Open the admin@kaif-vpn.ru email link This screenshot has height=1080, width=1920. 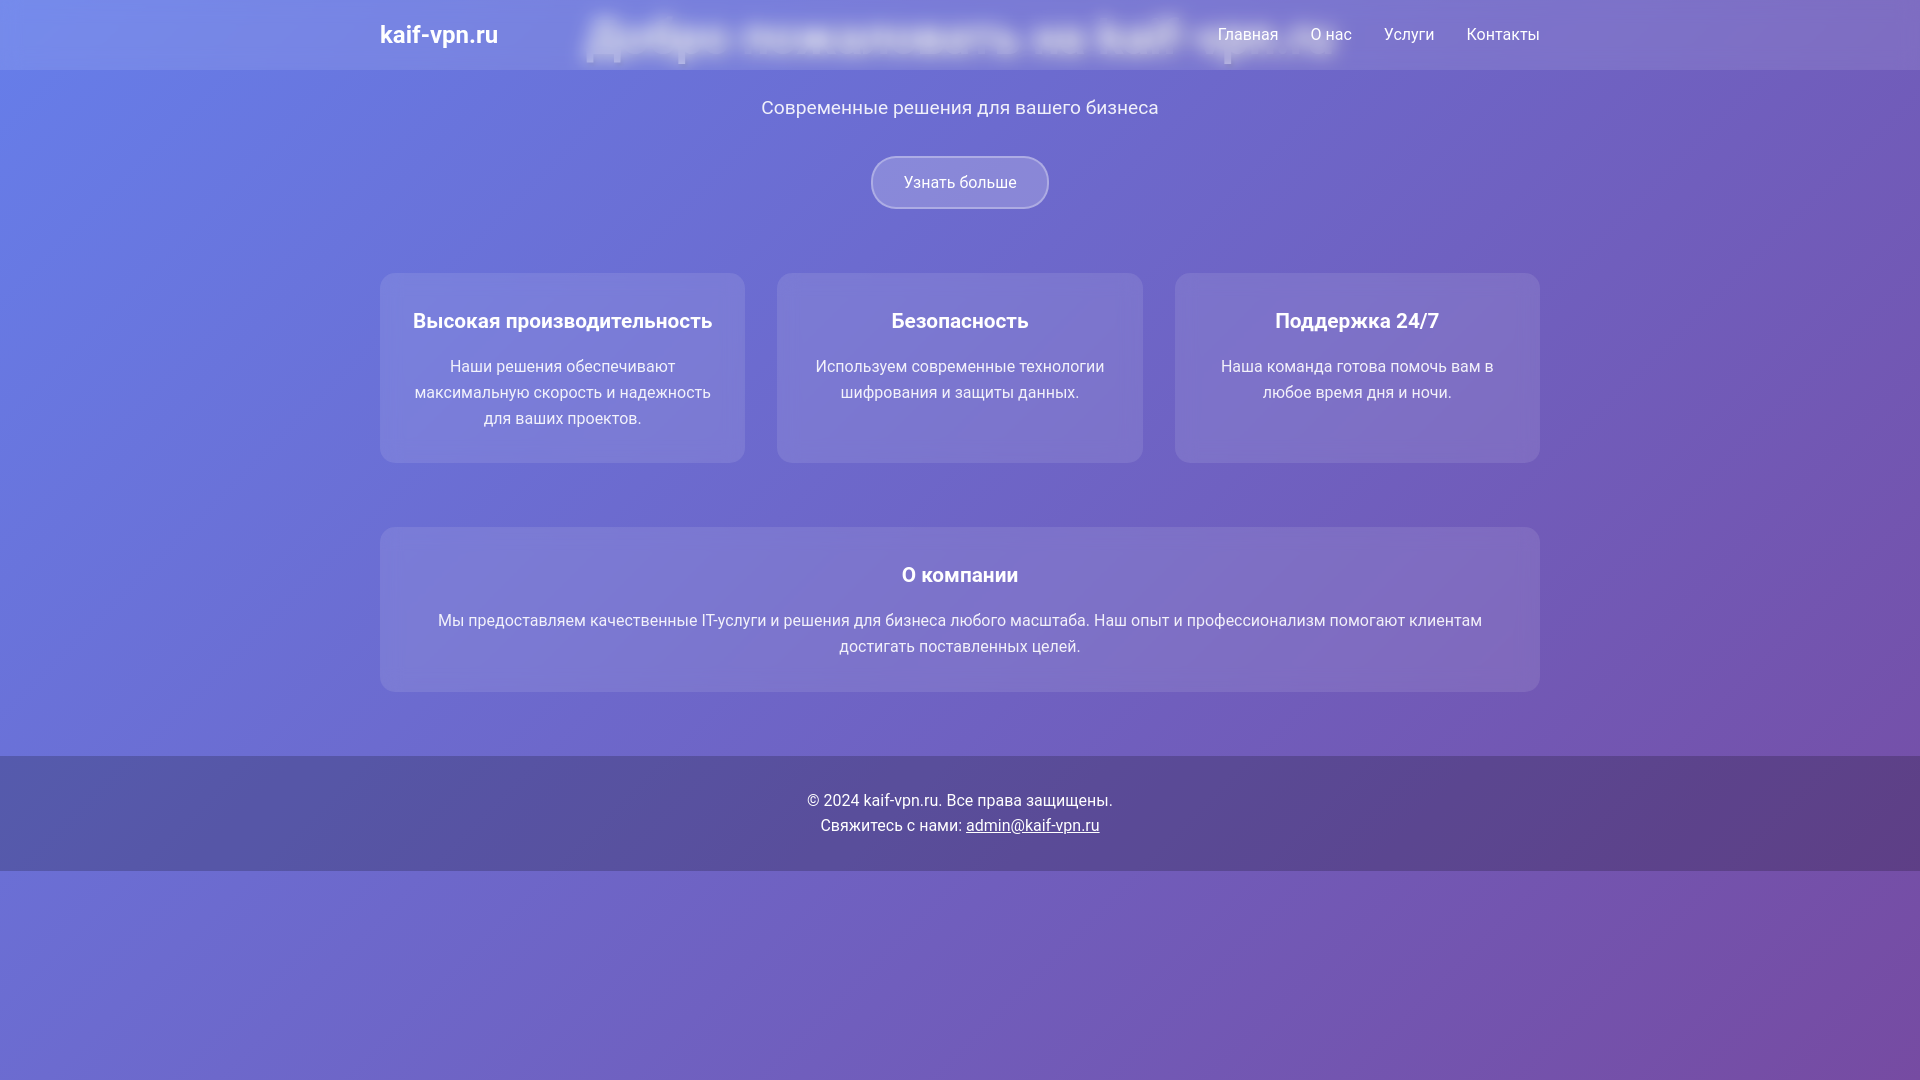pyautogui.click(x=1032, y=826)
